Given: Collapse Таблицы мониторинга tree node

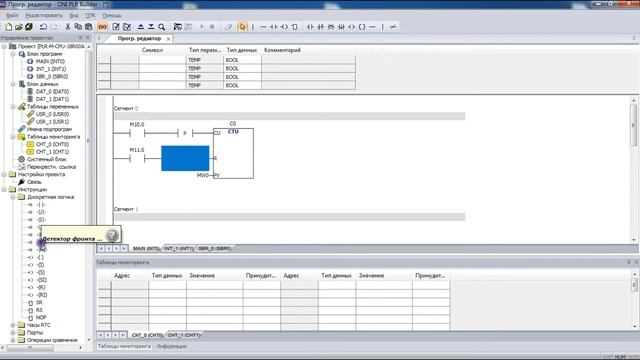Looking at the screenshot, I should [x=13, y=137].
